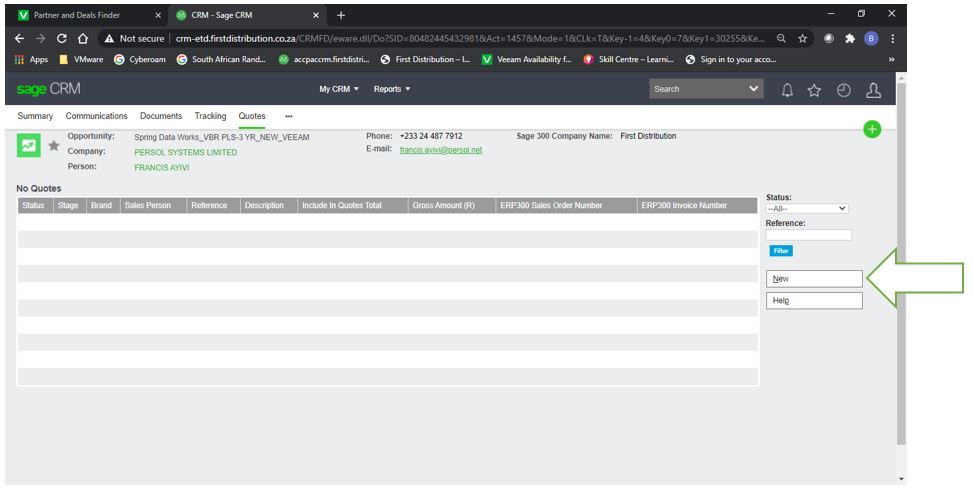Click the Reference input field

pos(809,235)
